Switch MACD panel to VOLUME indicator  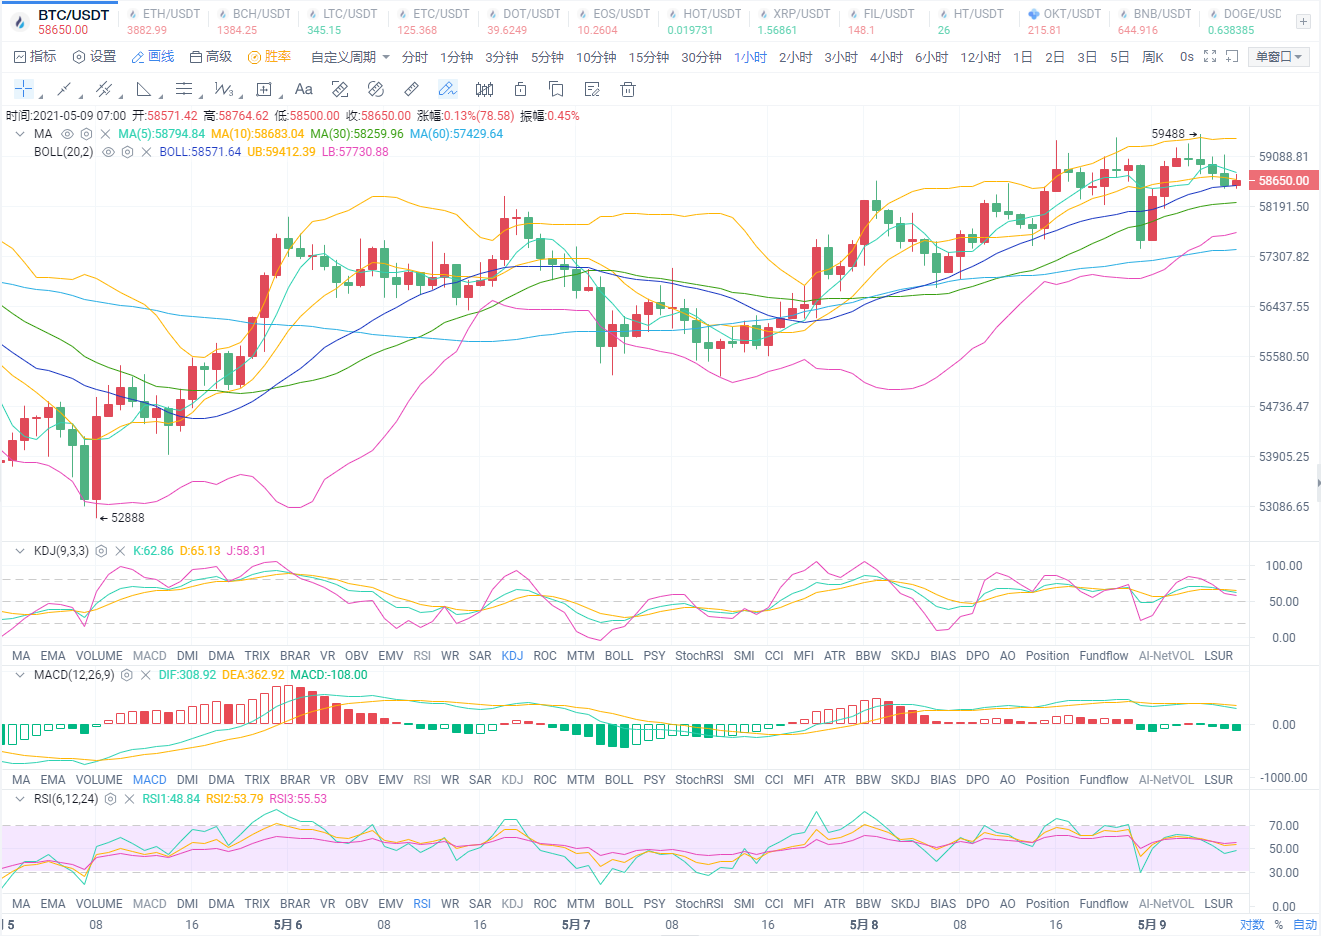coord(99,780)
